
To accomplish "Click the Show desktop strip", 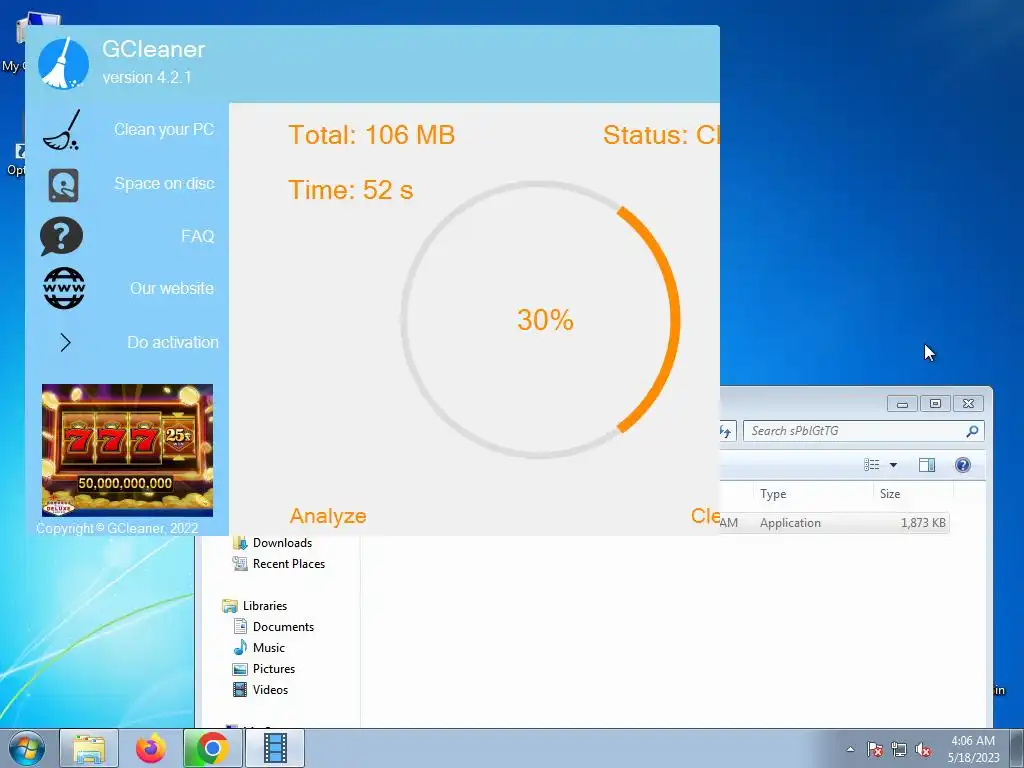I will pos(1017,748).
